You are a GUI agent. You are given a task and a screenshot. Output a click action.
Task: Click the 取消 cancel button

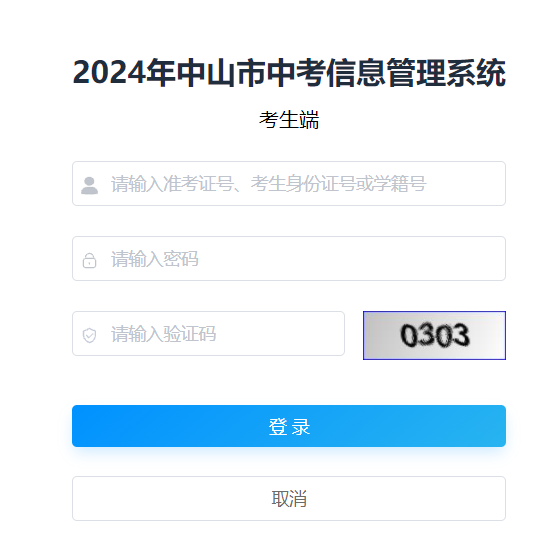point(289,498)
